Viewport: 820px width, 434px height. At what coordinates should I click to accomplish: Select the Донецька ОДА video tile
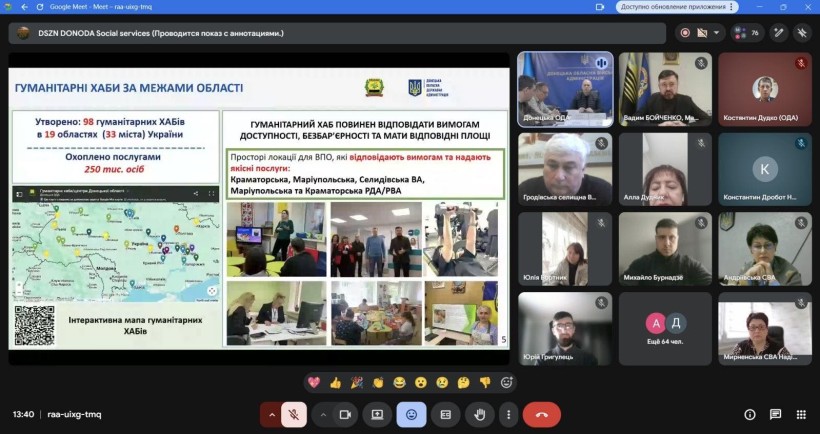[565, 89]
